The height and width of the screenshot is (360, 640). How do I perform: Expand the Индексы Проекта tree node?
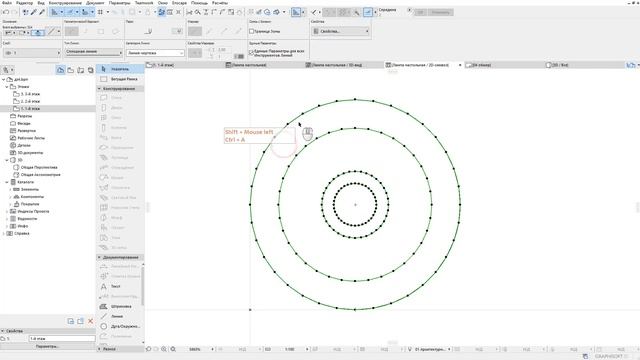[7, 211]
